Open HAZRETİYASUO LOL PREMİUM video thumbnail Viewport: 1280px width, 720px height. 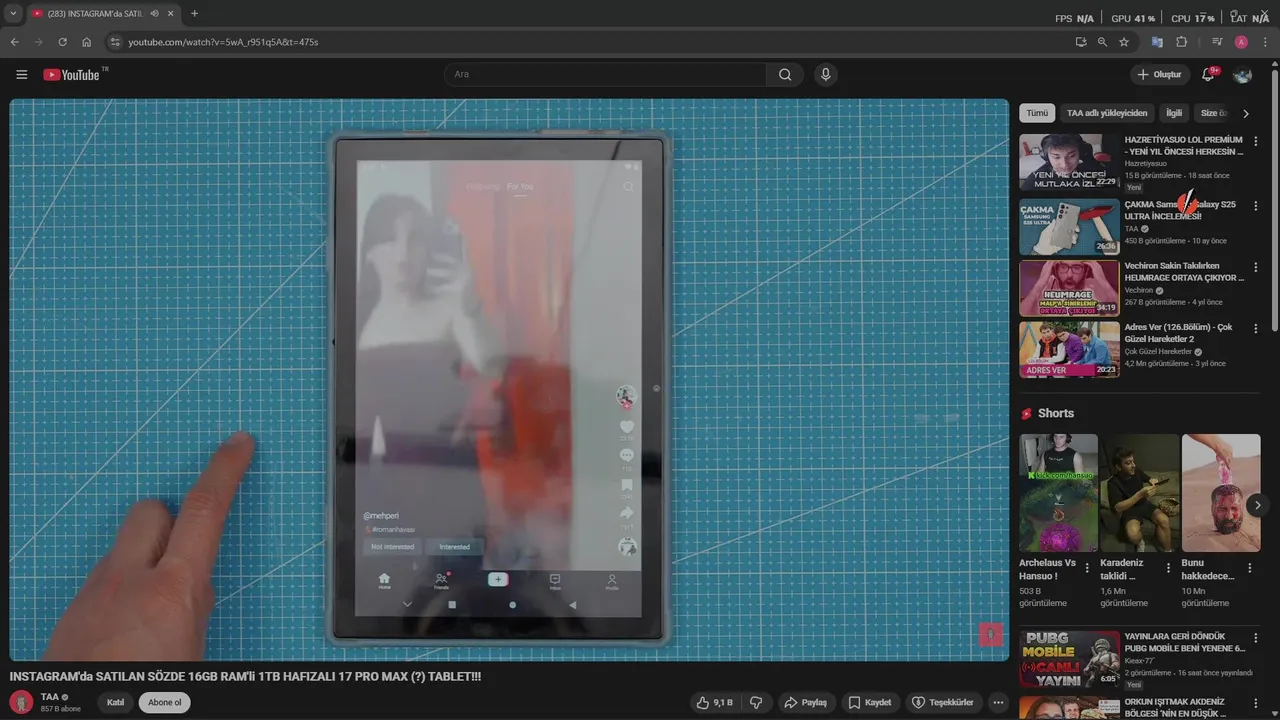(x=1069, y=162)
